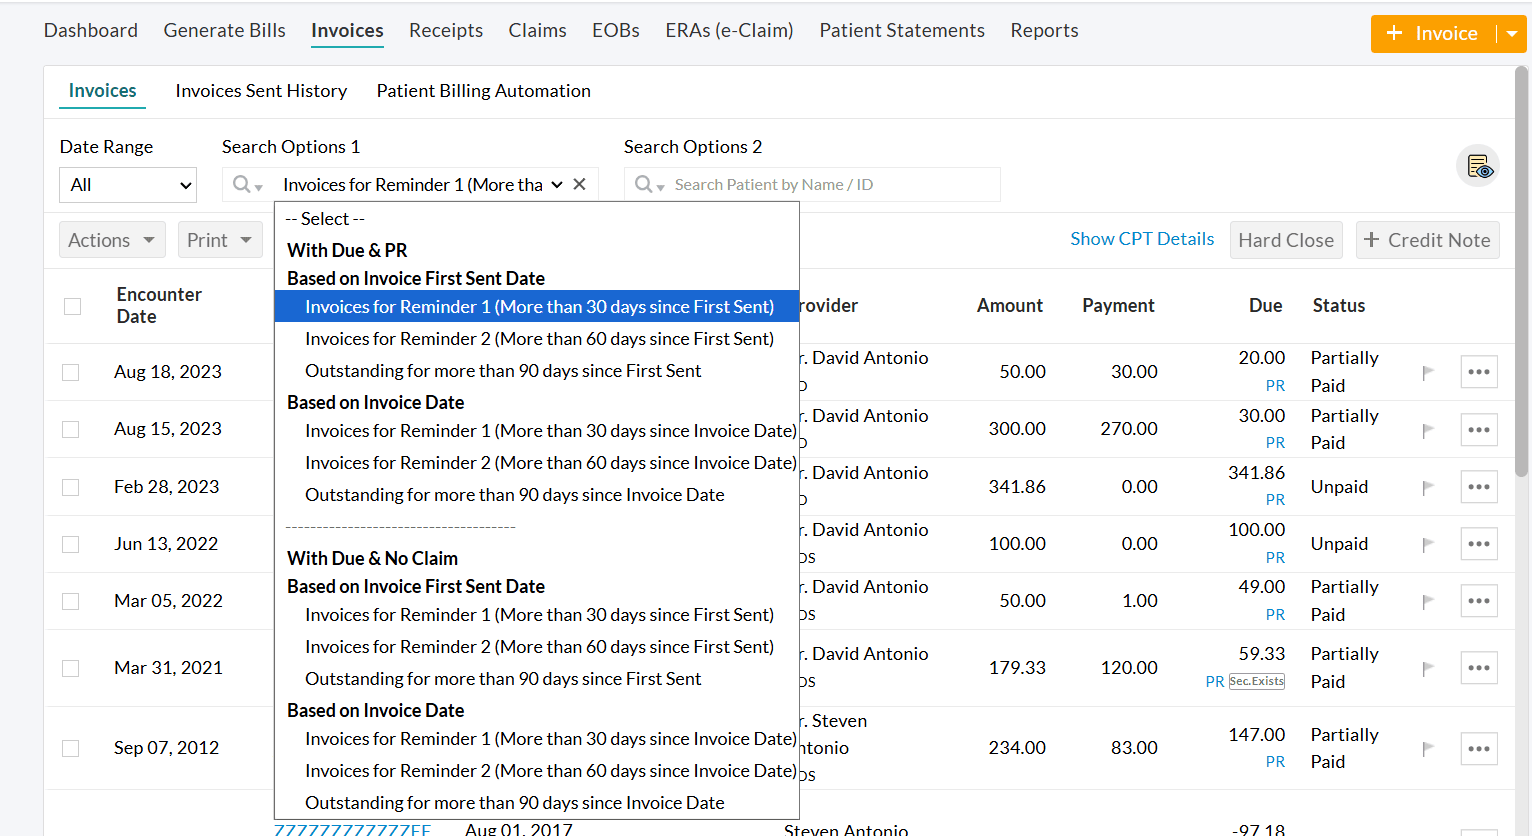Viewport: 1532px width, 836px height.
Task: Select the checkbox for the Aug 15, 2023 invoice
Action: [x=72, y=429]
